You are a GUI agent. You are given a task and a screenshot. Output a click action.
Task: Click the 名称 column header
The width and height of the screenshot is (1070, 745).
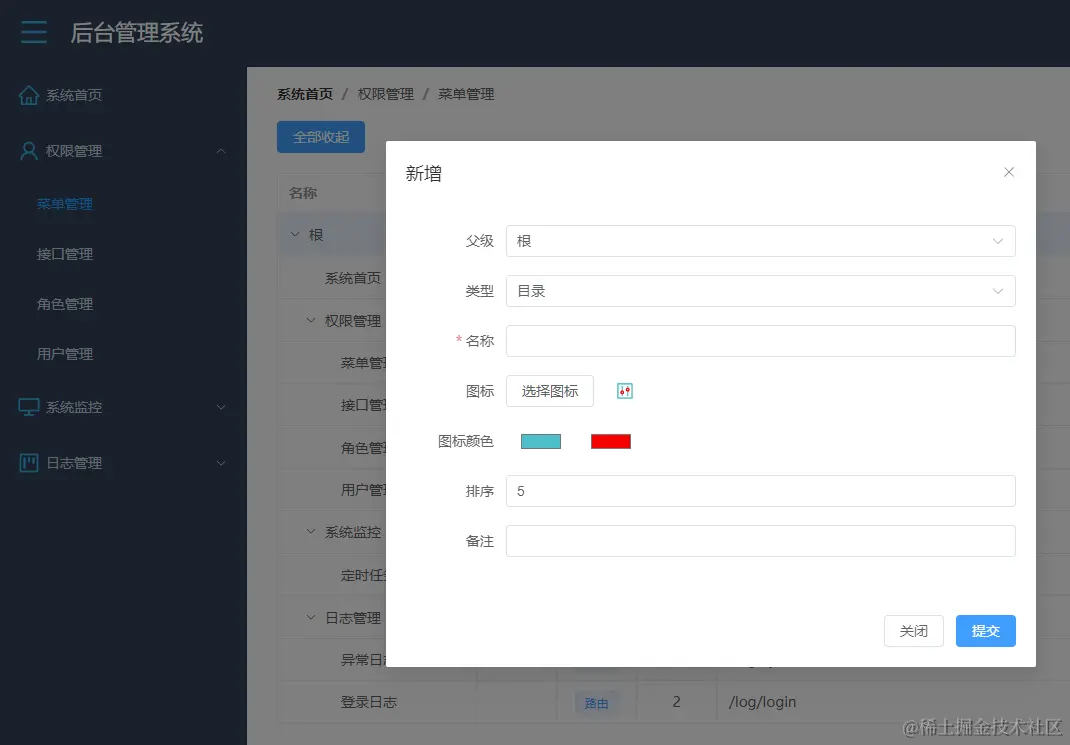(x=303, y=193)
